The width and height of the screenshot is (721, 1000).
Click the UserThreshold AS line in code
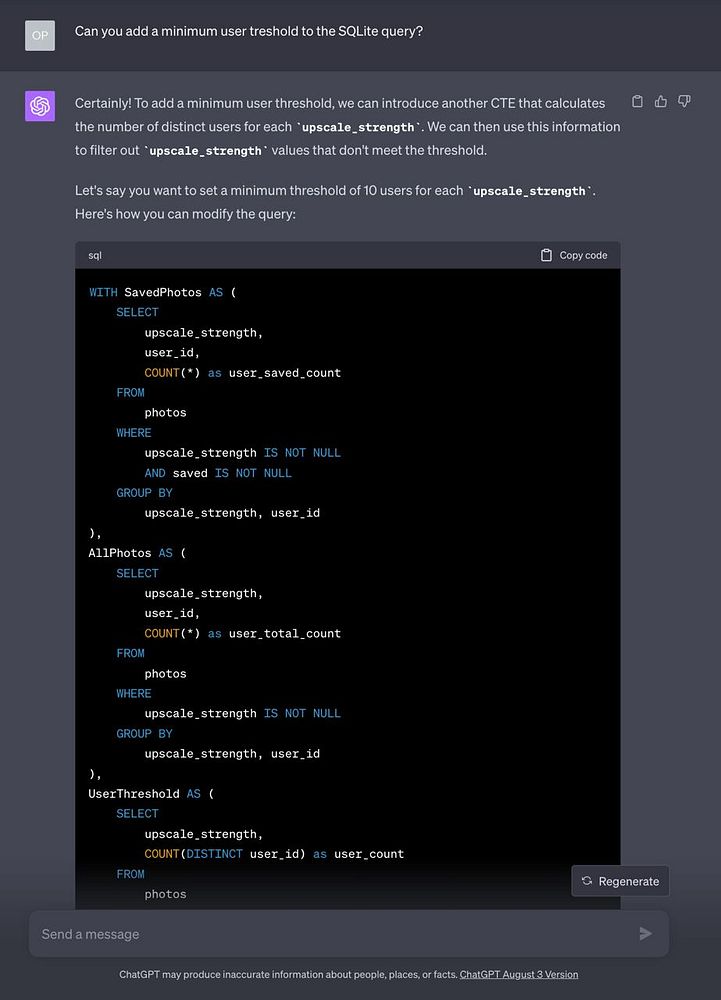pos(151,793)
